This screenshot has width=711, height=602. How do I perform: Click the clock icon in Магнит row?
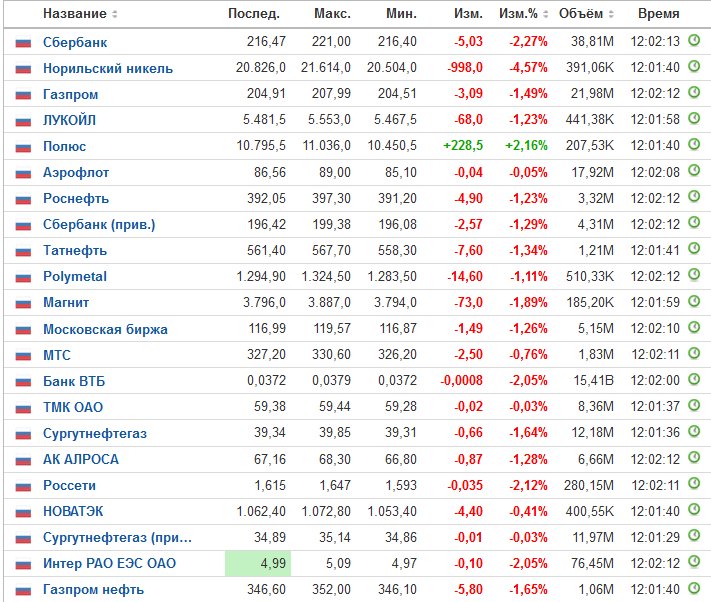tap(694, 301)
